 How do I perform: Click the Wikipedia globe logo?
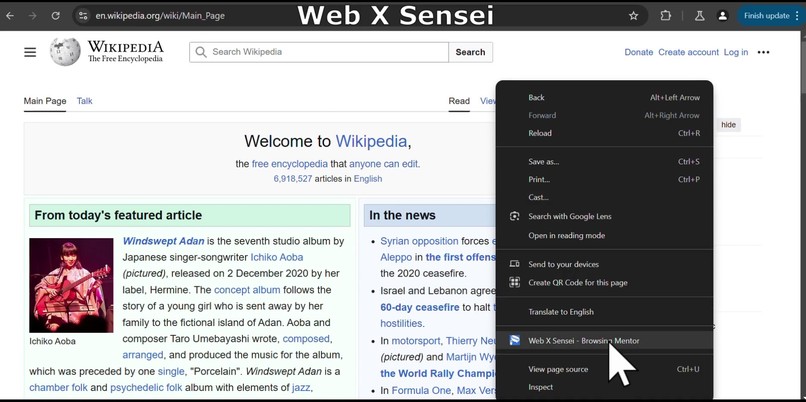(x=65, y=51)
